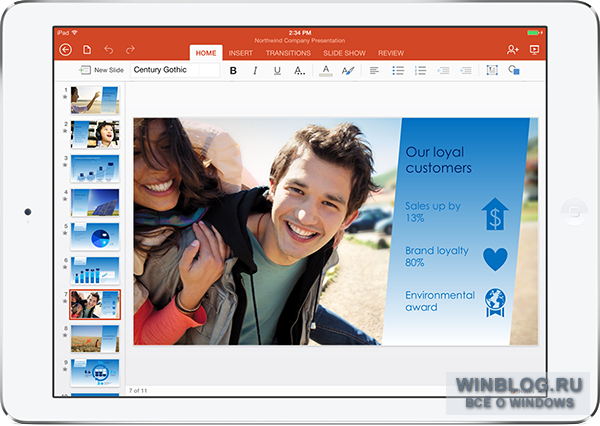Toggle Italic formatting

point(255,70)
